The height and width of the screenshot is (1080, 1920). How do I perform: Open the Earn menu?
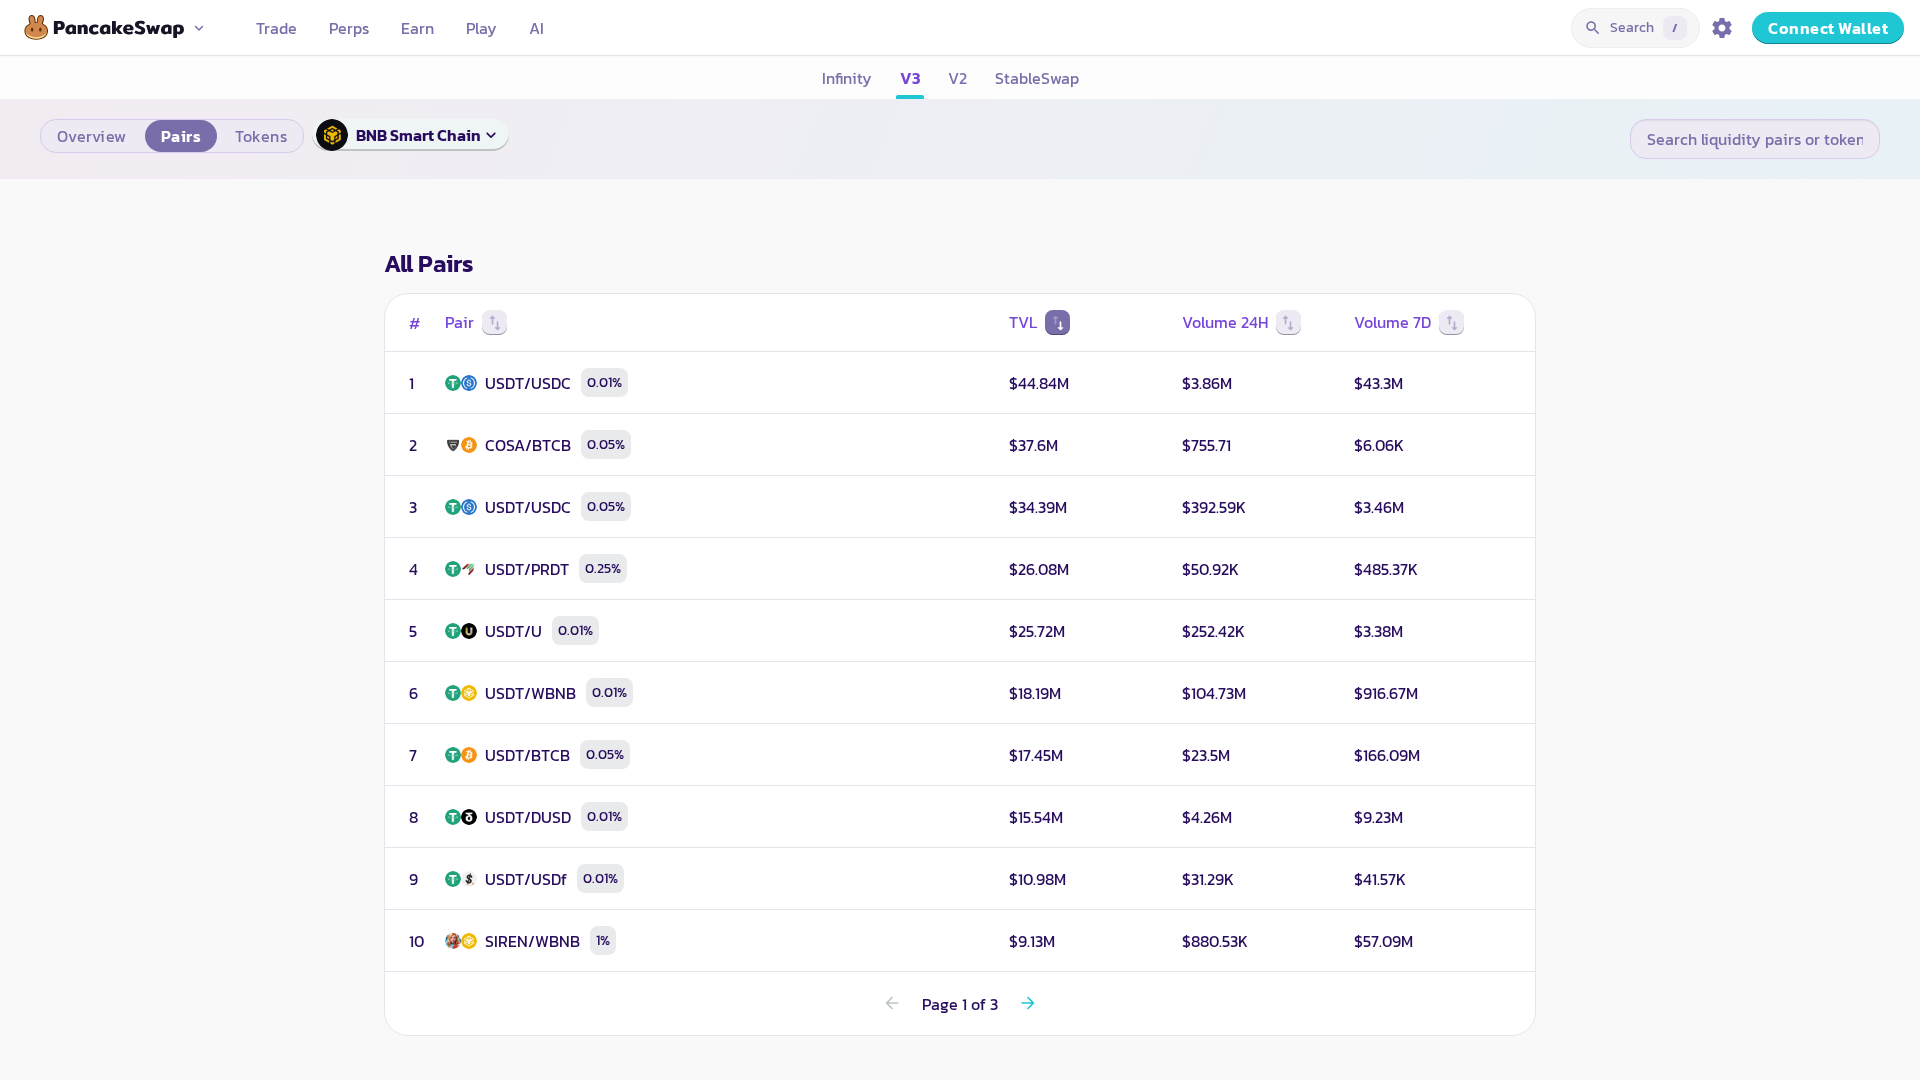pos(417,28)
